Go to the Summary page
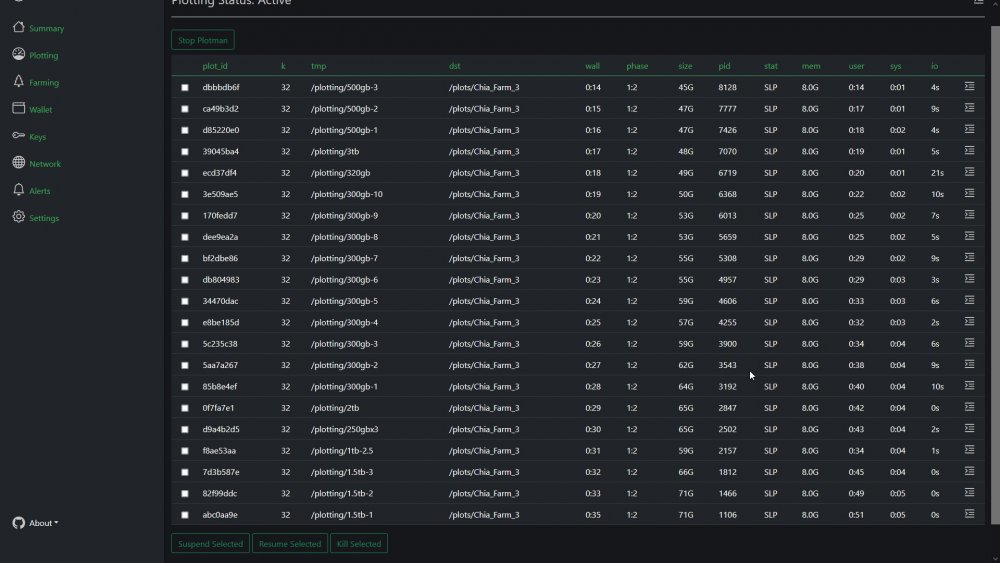1000x563 pixels. click(47, 28)
